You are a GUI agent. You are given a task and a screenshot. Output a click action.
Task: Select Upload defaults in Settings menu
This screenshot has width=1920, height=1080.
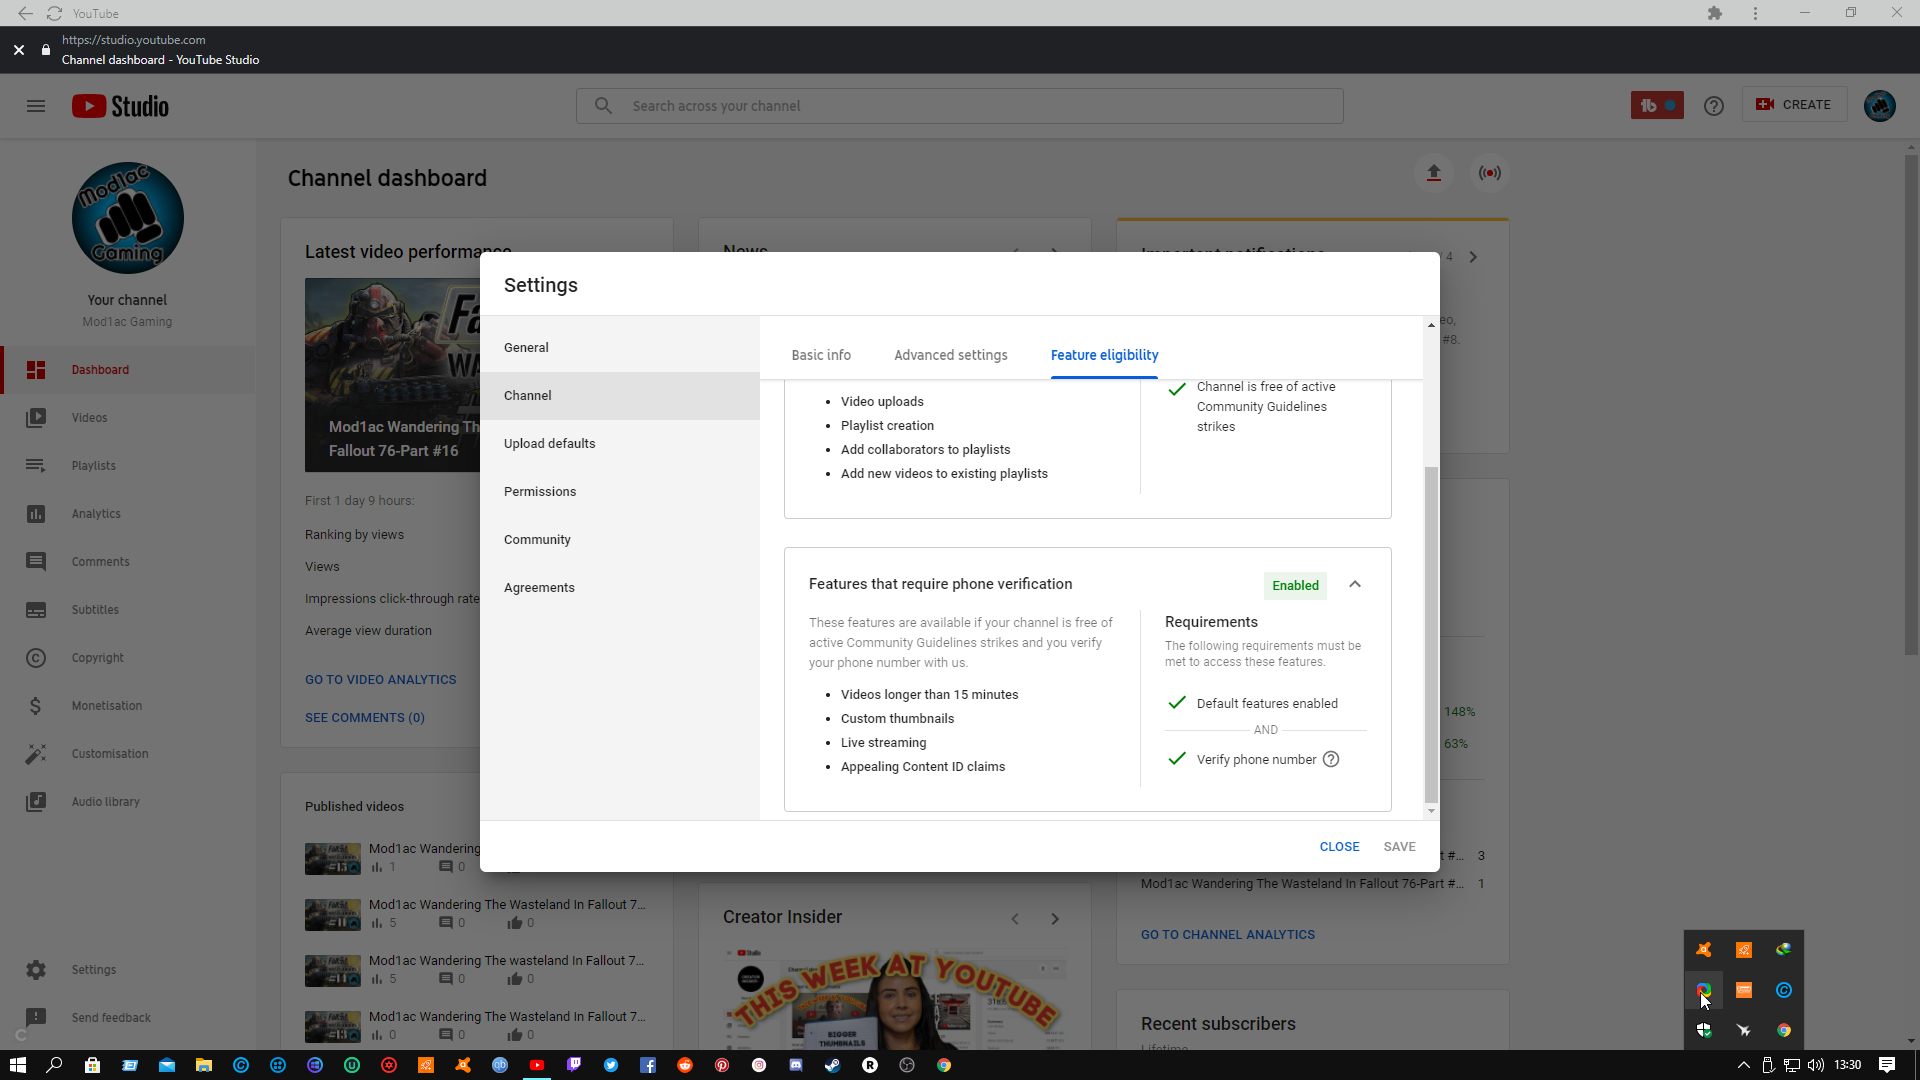[x=620, y=444]
